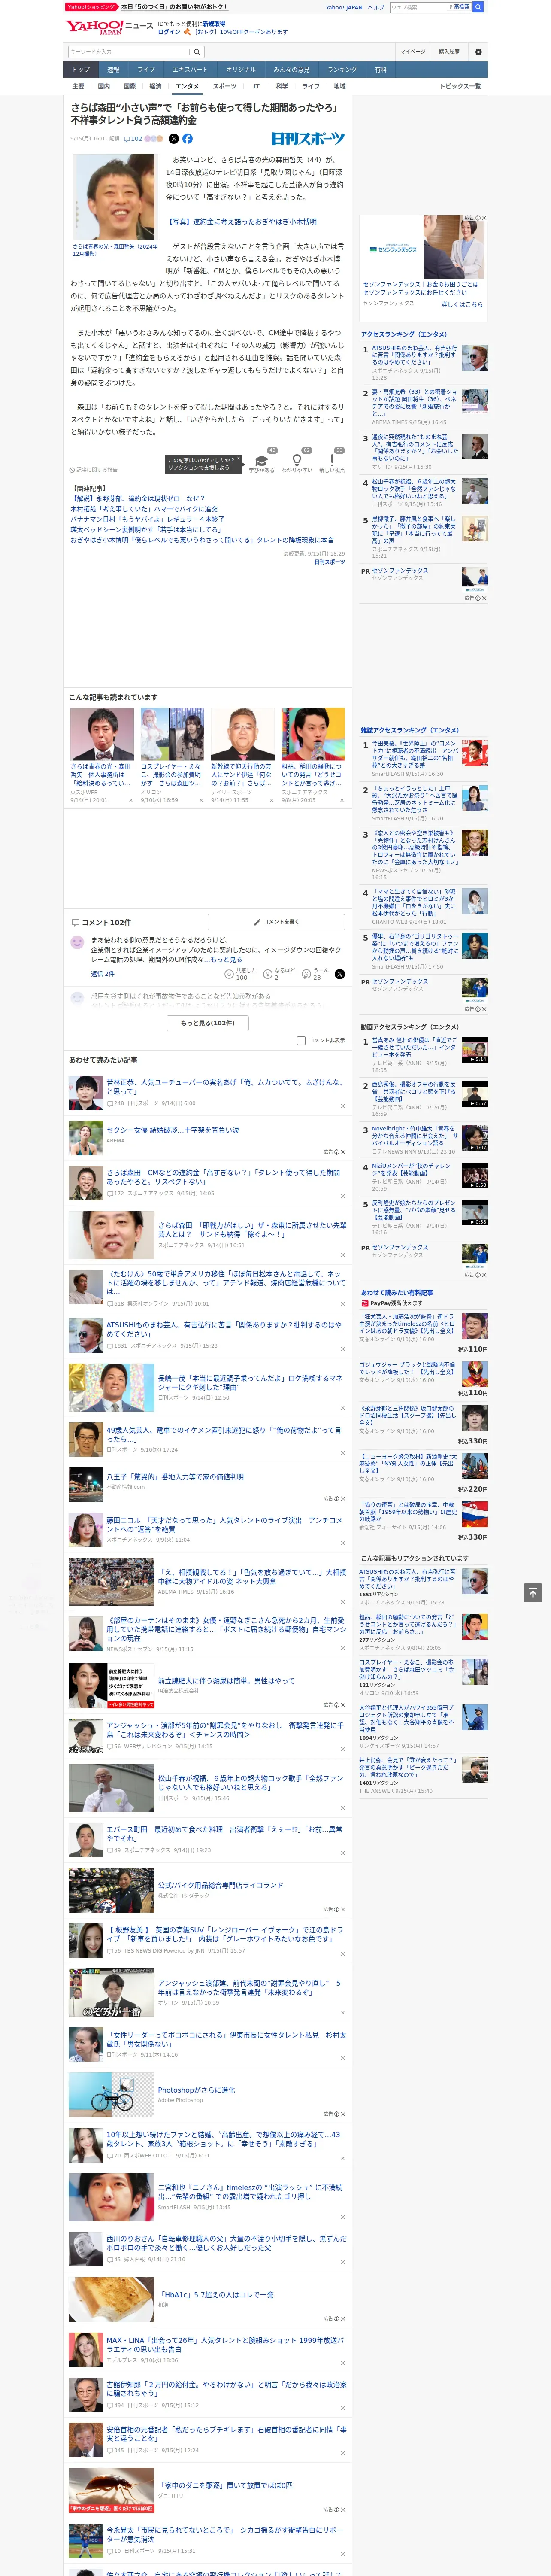Open settings via the gear icon
This screenshot has width=551, height=2576.
click(x=477, y=52)
